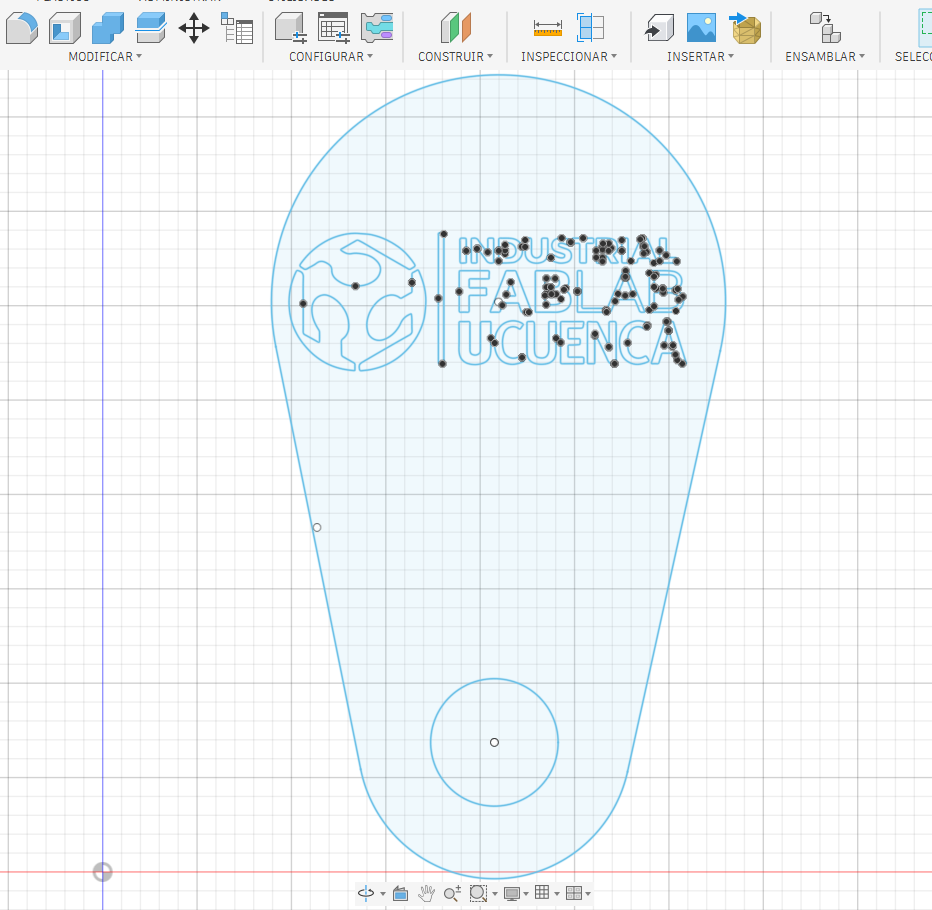This screenshot has height=910, width=932.
Task: Choose the Combine bodies tool
Action: coord(108,28)
